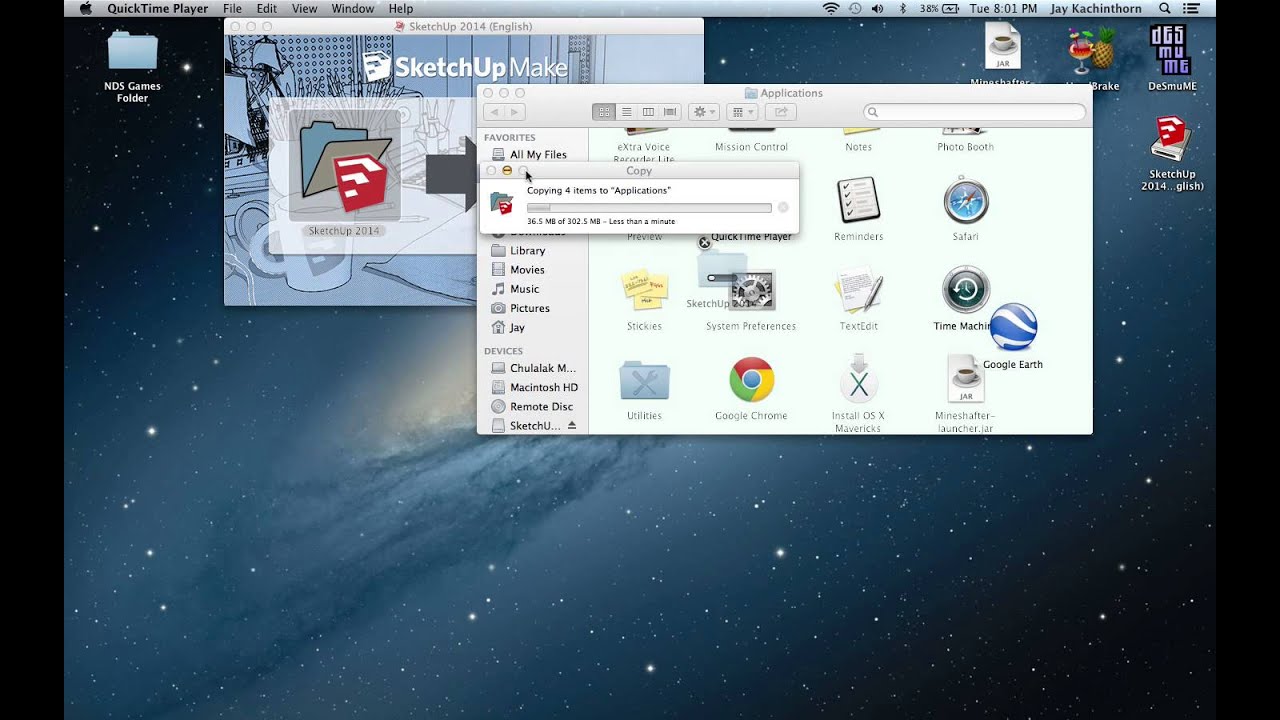Select the System Preferences gear icon
This screenshot has width=1280, height=720.
point(751,291)
